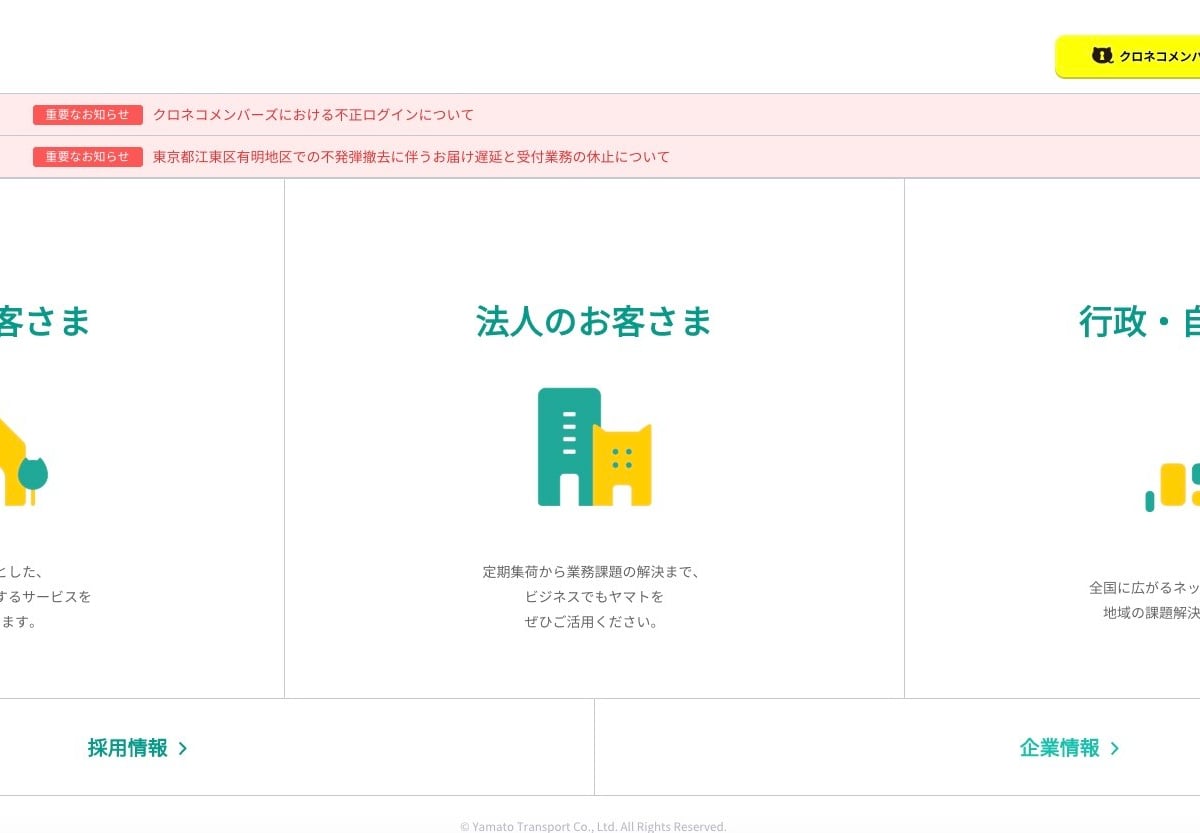Click the chevron arrow beside 企業情報
1200x833 pixels.
(1115, 748)
